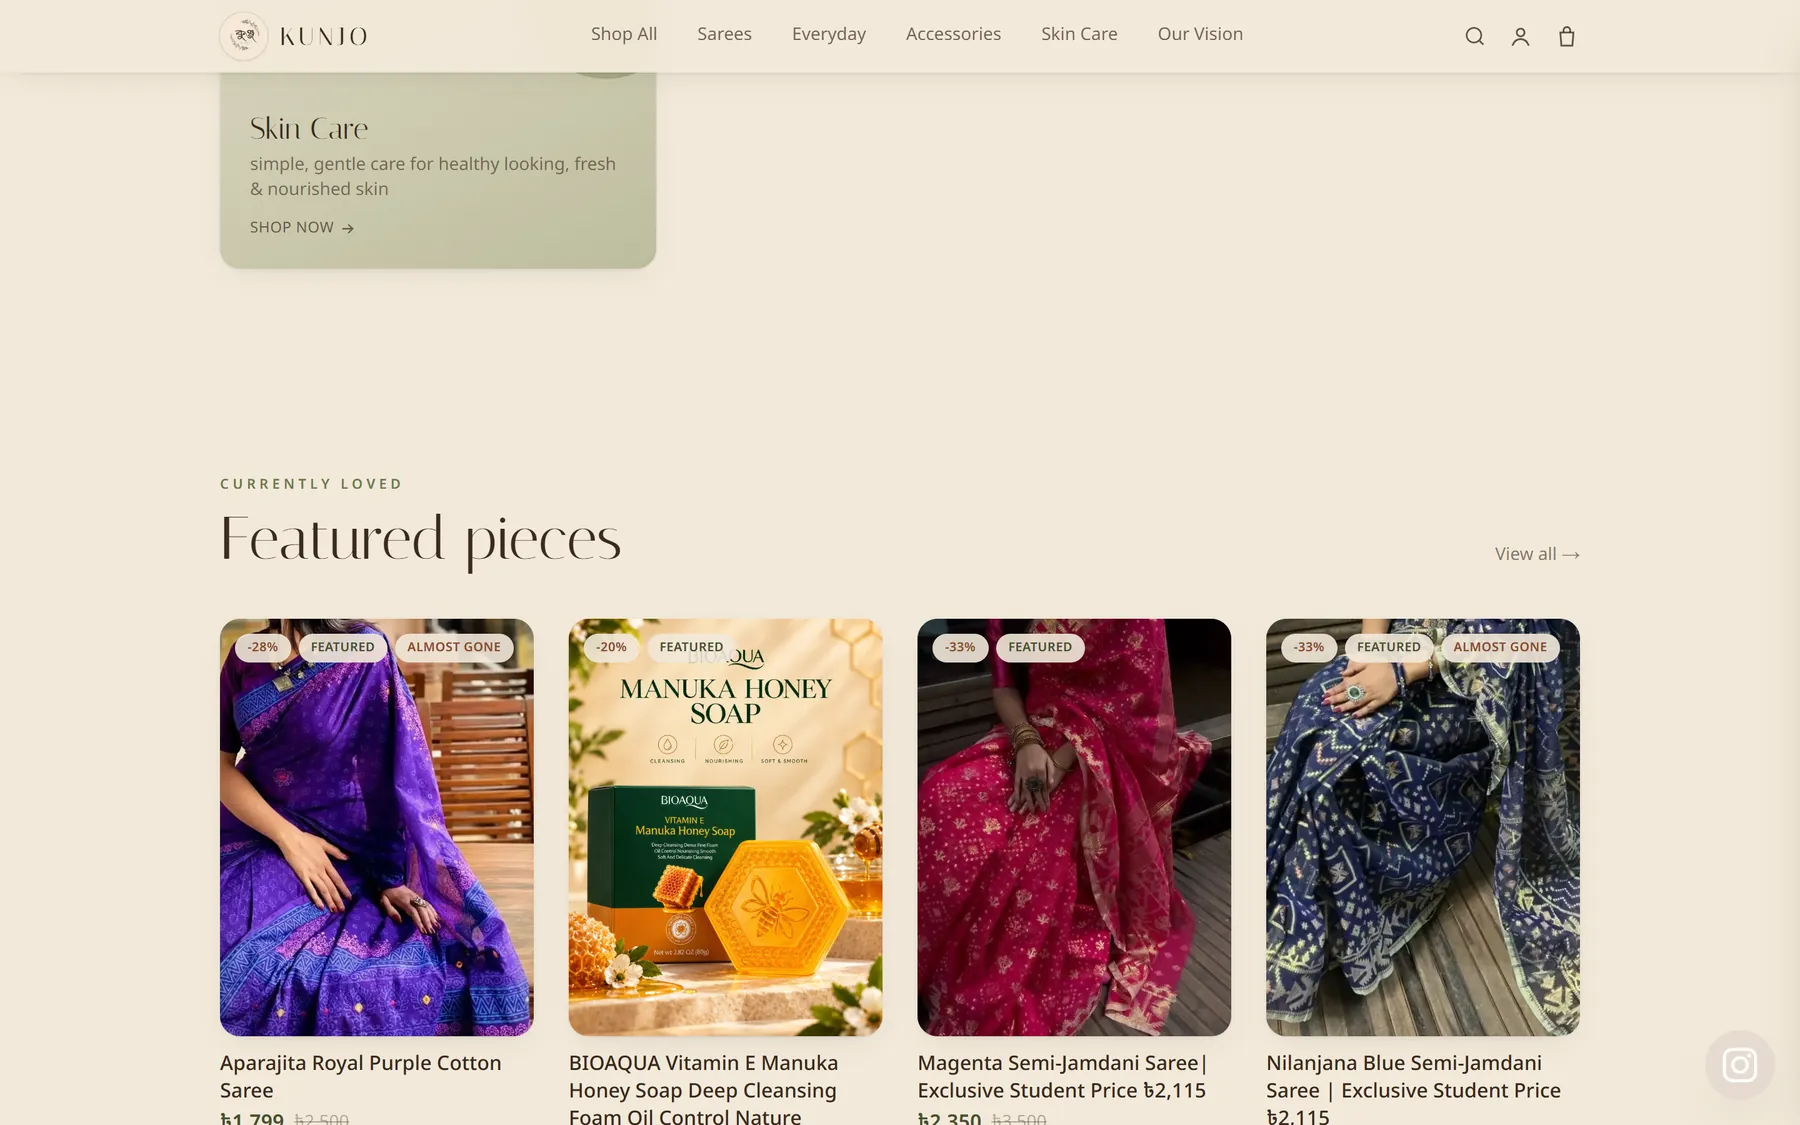The image size is (1800, 1125).
Task: Click View all featured pieces link
Action: [1537, 554]
